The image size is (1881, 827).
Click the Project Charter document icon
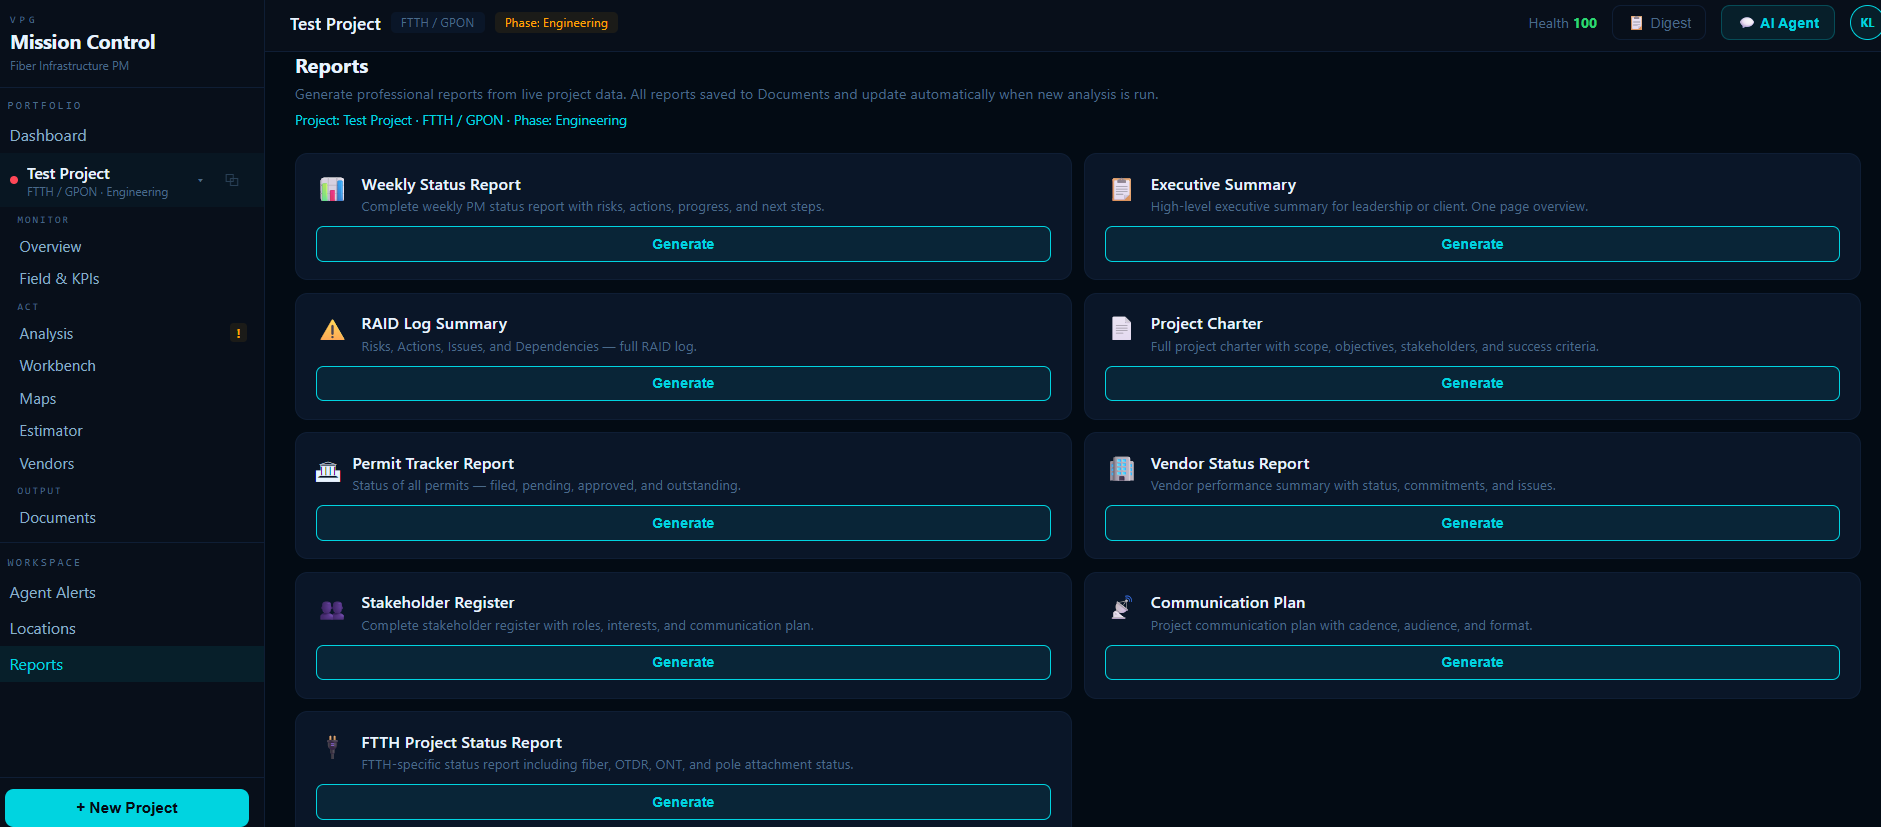[1122, 329]
